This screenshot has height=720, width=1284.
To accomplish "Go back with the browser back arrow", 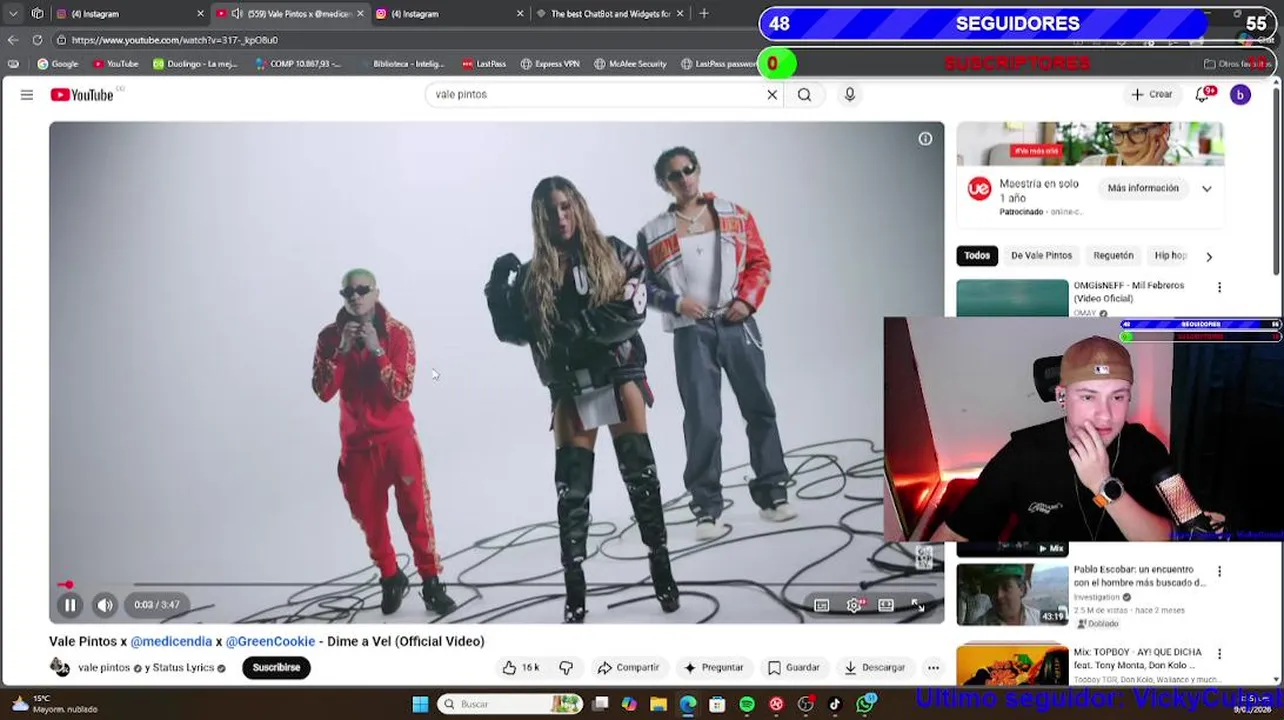I will tap(13, 40).
